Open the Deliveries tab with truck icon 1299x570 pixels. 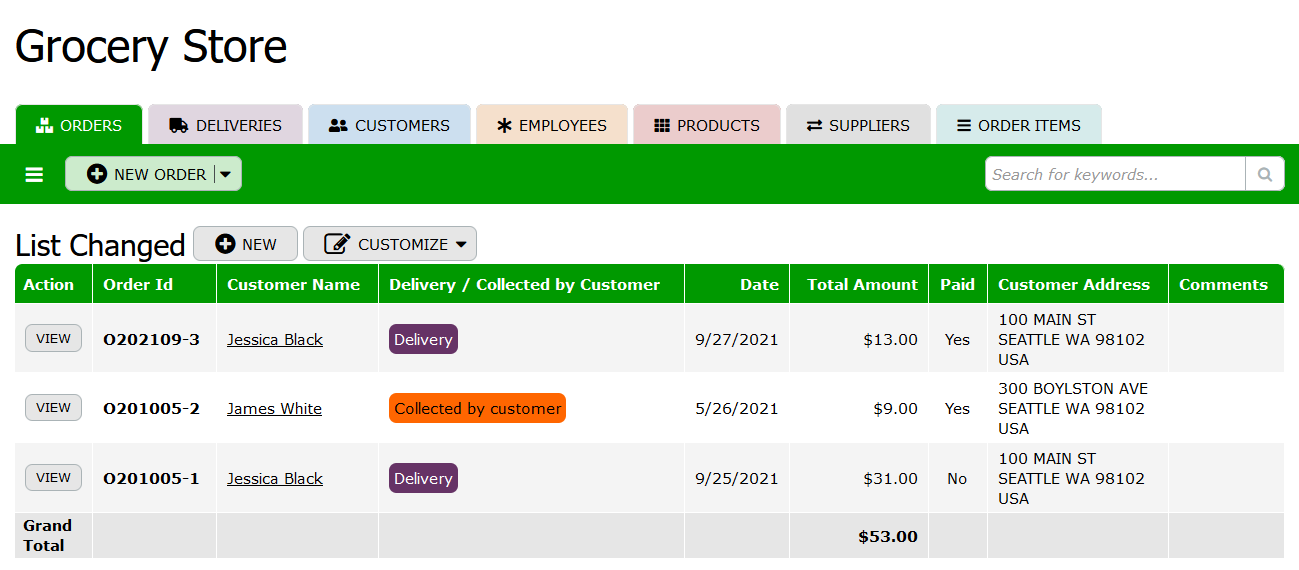click(x=226, y=126)
